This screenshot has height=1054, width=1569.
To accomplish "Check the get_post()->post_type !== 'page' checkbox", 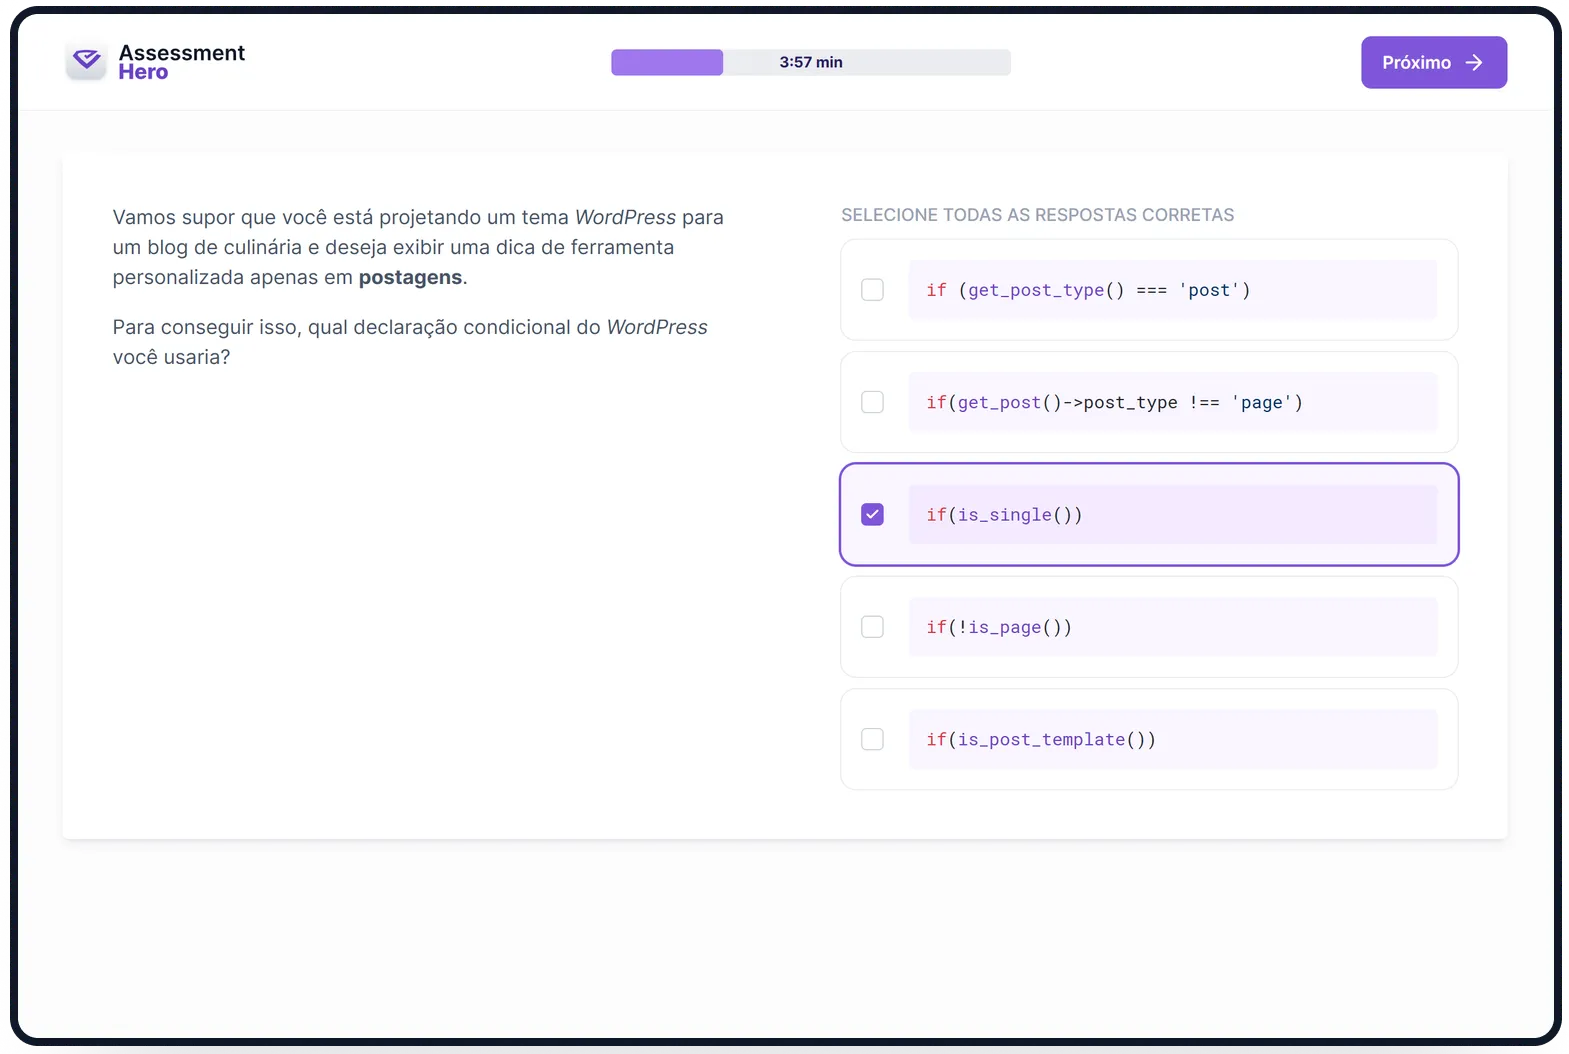I will [872, 402].
